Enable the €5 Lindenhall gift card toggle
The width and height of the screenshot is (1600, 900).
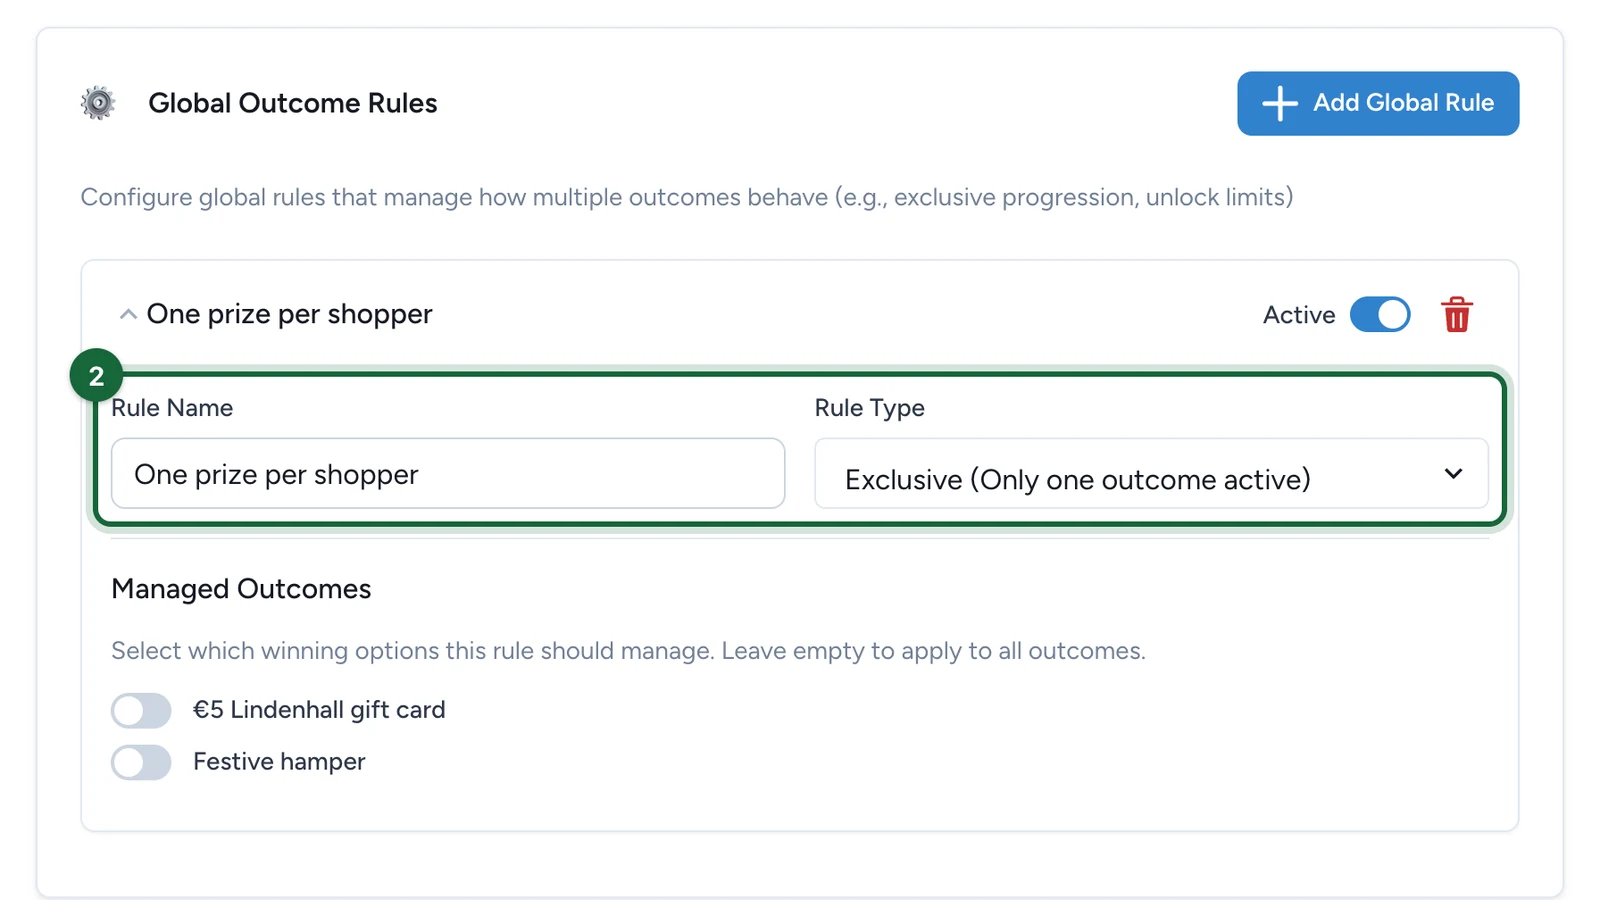pyautogui.click(x=141, y=710)
